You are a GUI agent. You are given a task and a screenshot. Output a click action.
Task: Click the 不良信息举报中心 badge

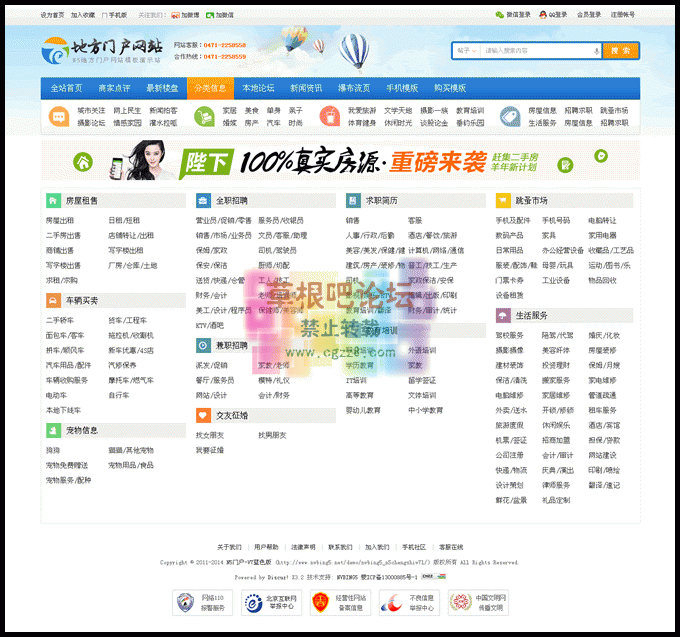tap(409, 603)
